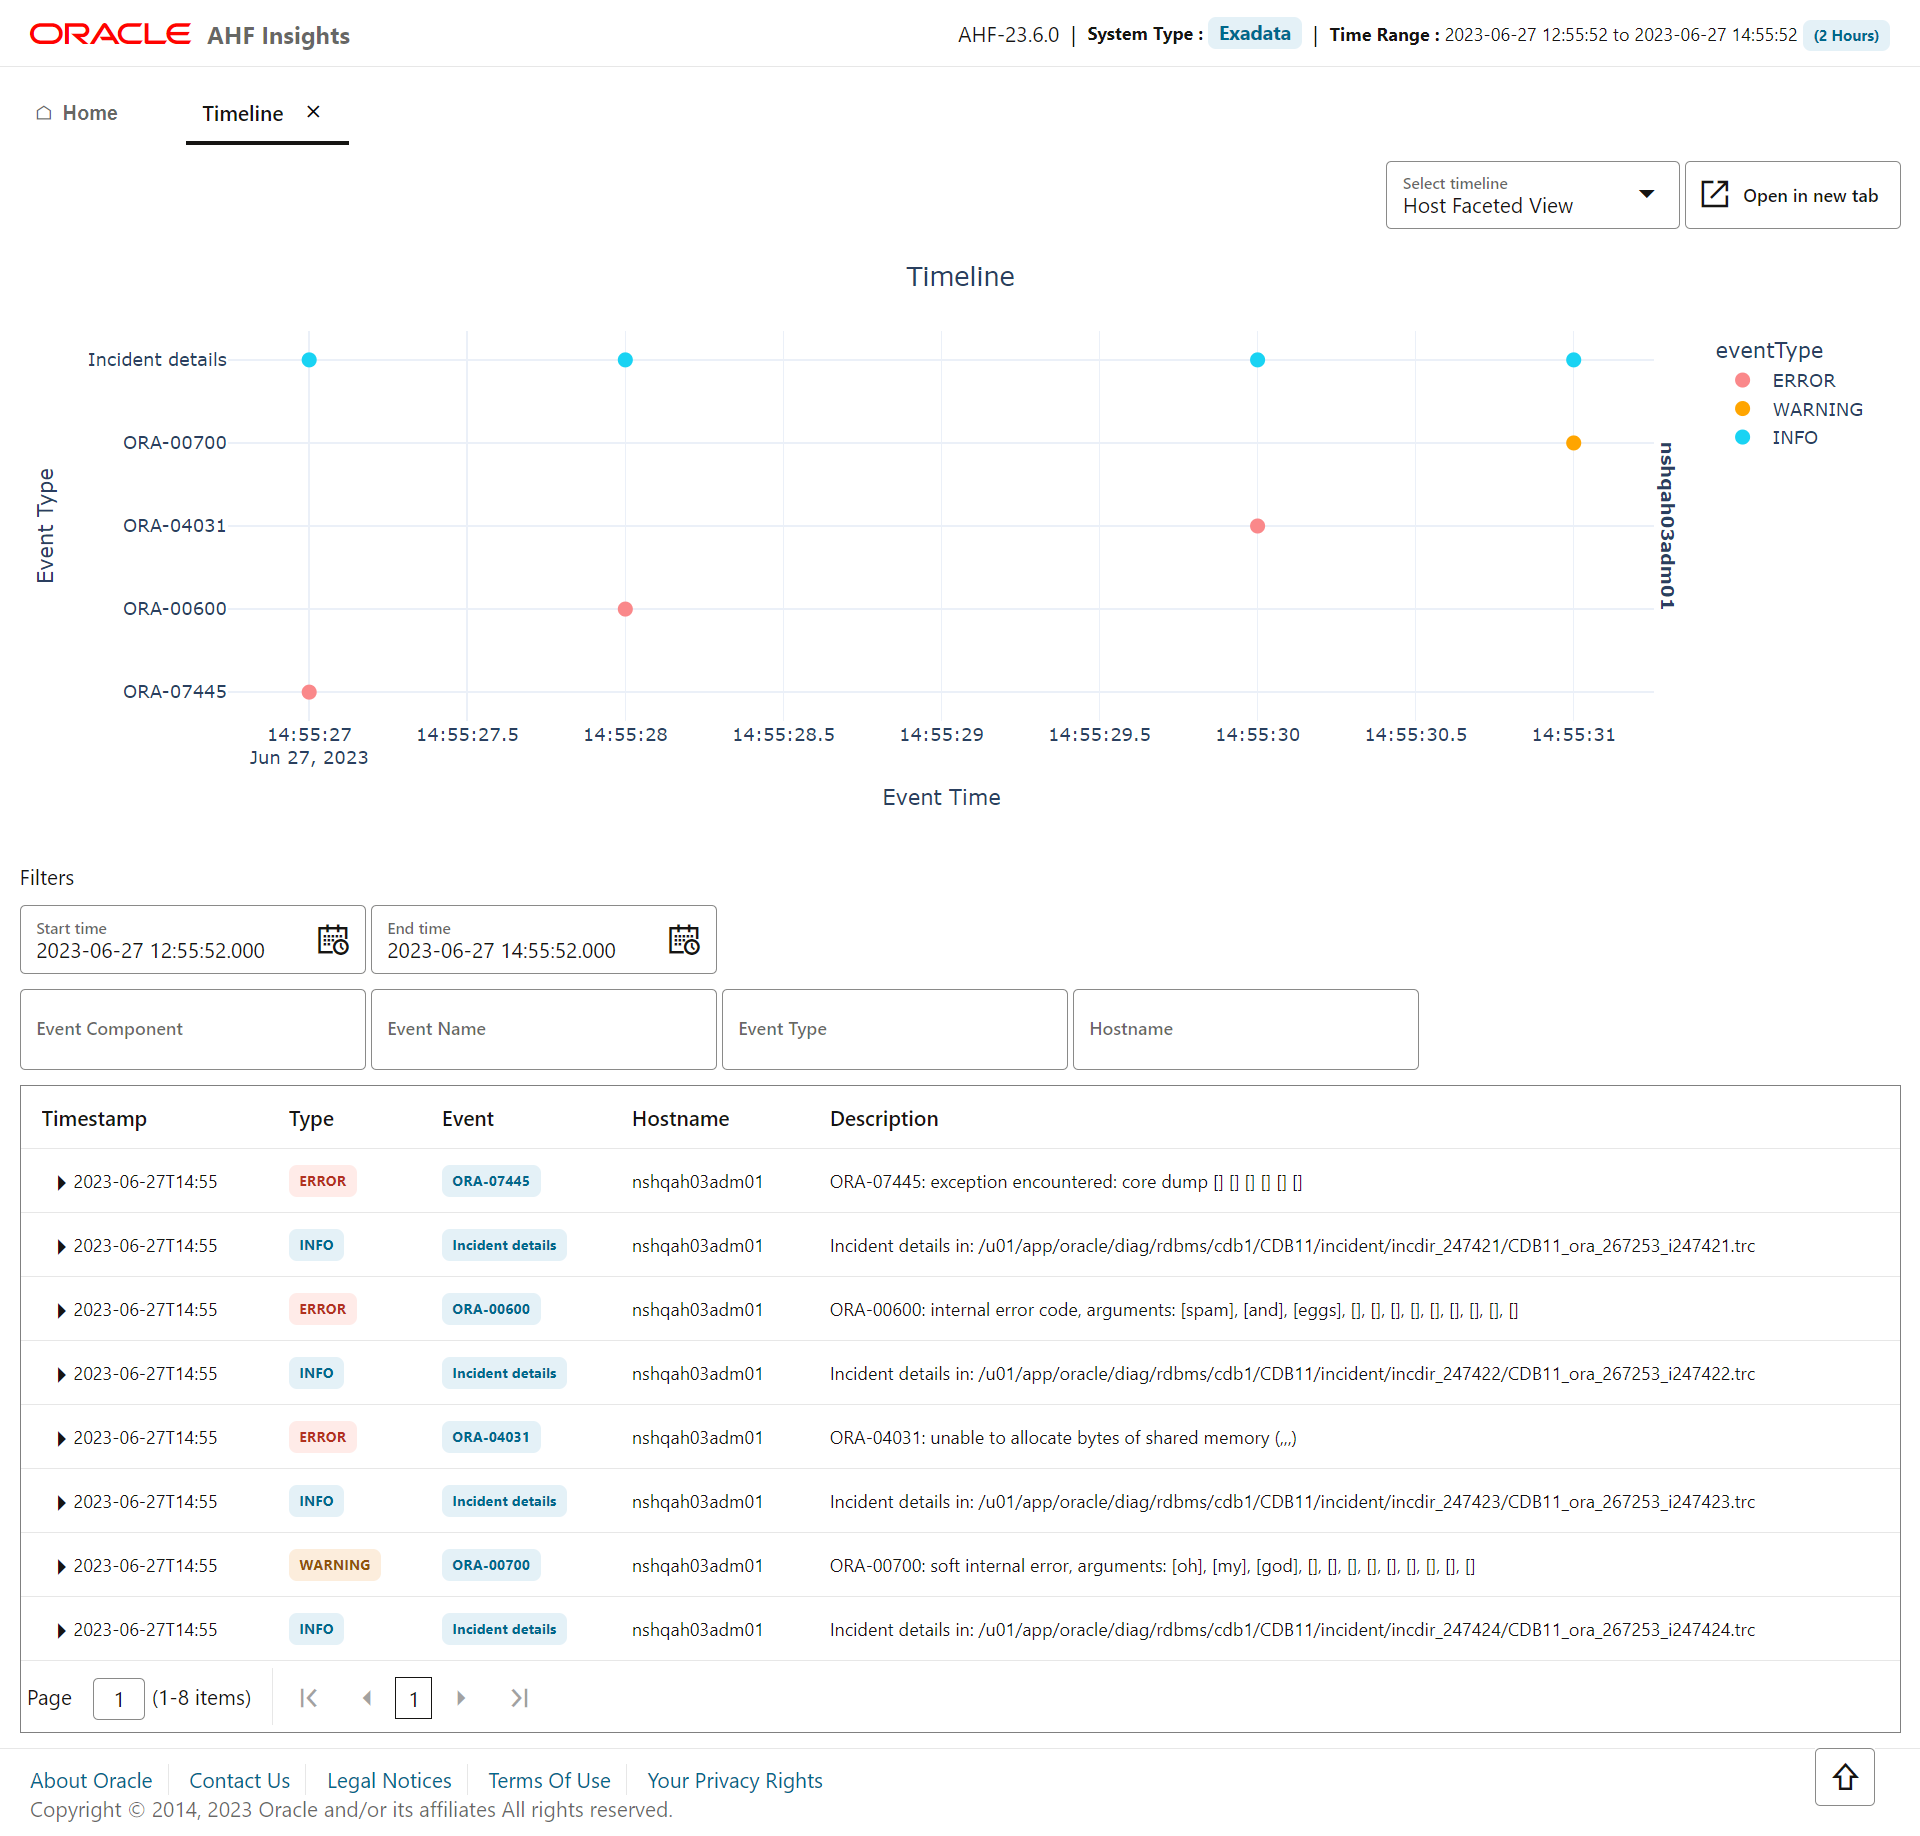Toggle WARNING series in chart legend
Viewport: 1920px width, 1836px height.
pos(1799,409)
